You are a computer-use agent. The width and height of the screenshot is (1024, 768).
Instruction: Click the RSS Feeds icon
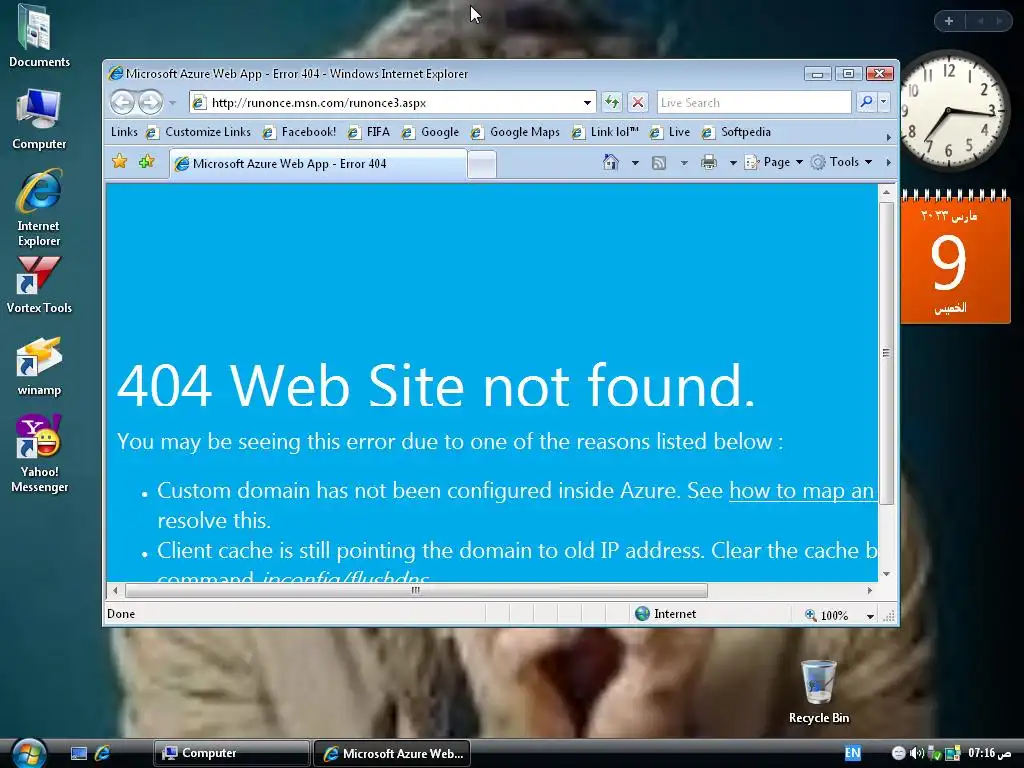point(659,163)
